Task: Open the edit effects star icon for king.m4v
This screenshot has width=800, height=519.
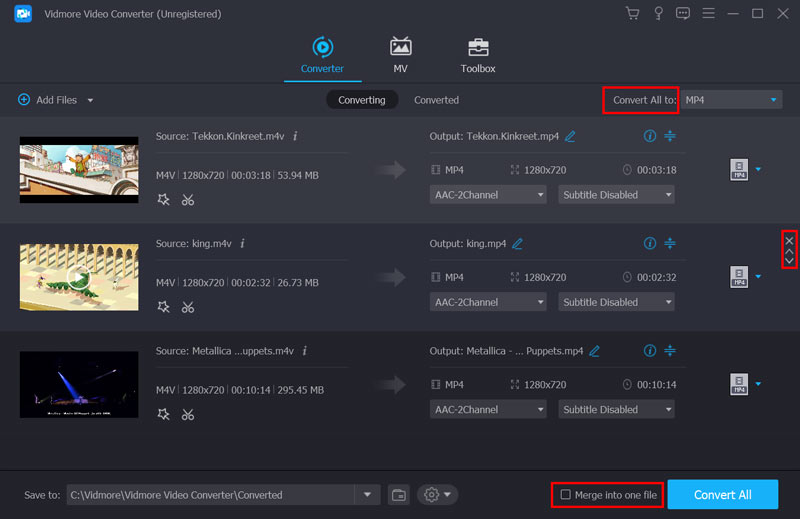Action: (x=164, y=307)
